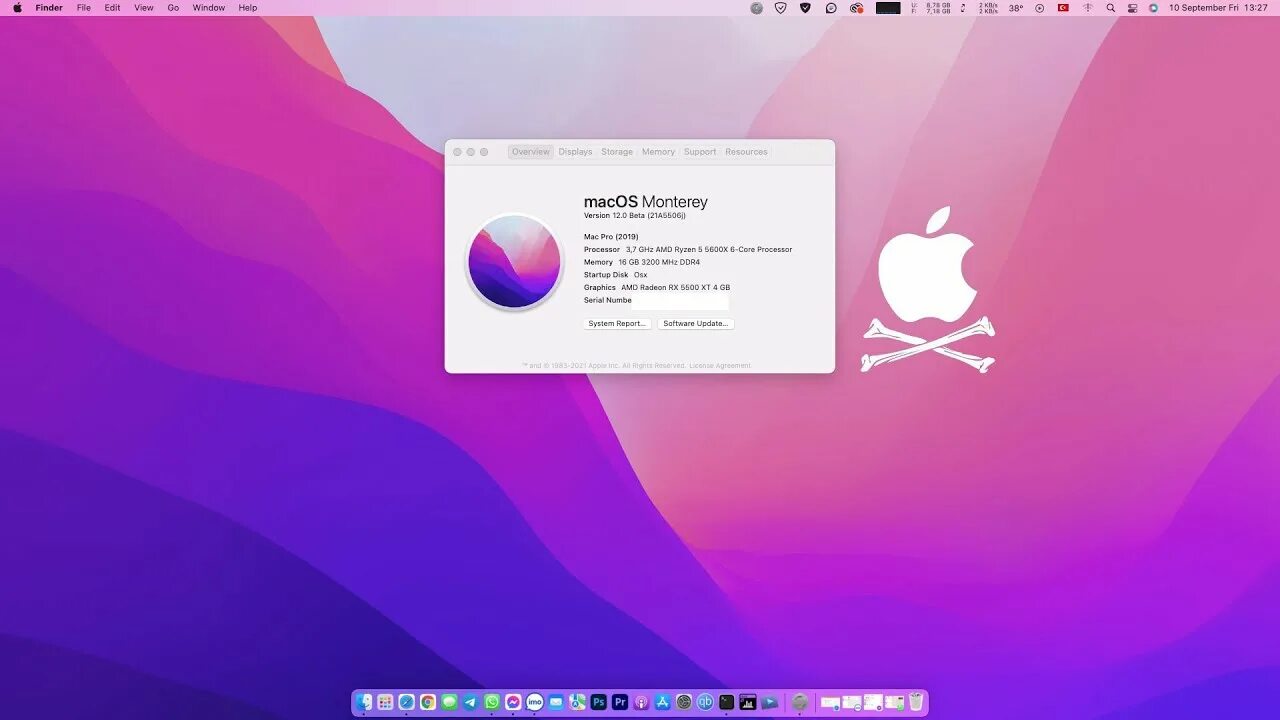The width and height of the screenshot is (1280, 720).
Task: Switch to the Memory tab
Action: pyautogui.click(x=658, y=152)
